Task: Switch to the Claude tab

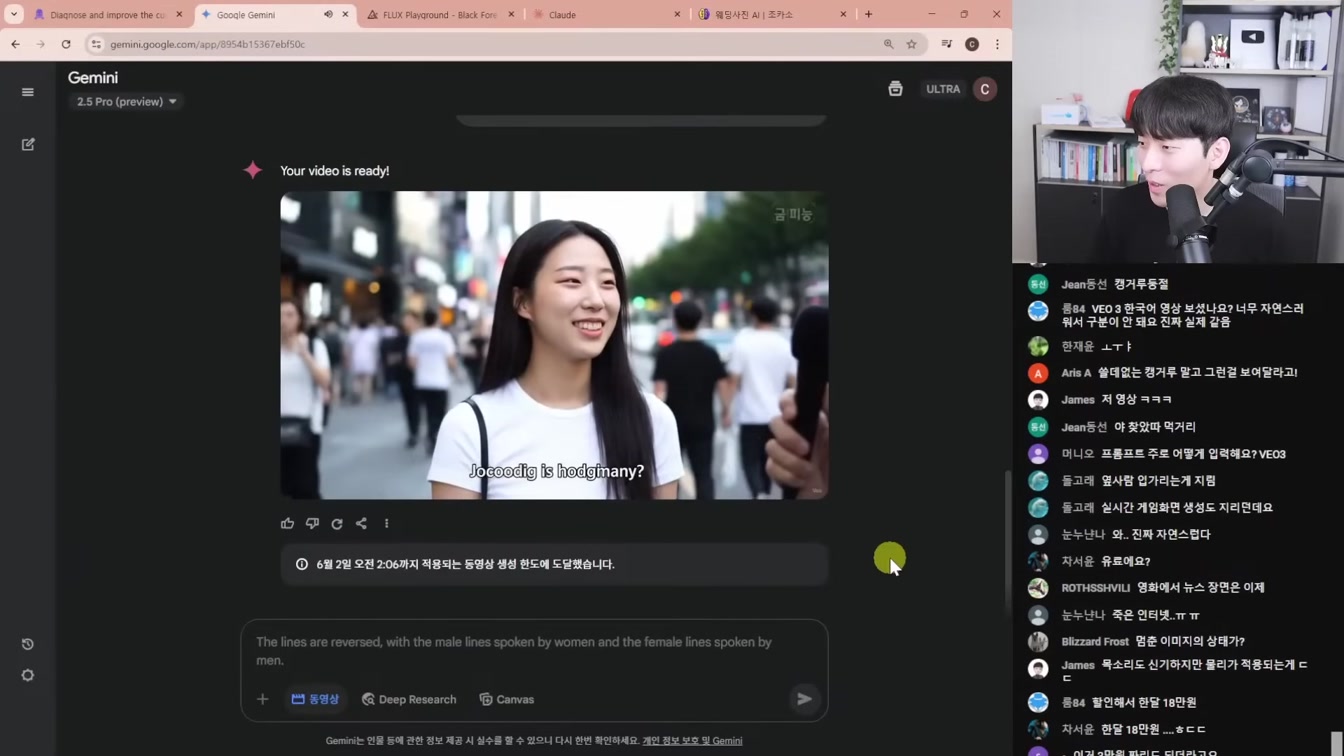Action: [606, 14]
